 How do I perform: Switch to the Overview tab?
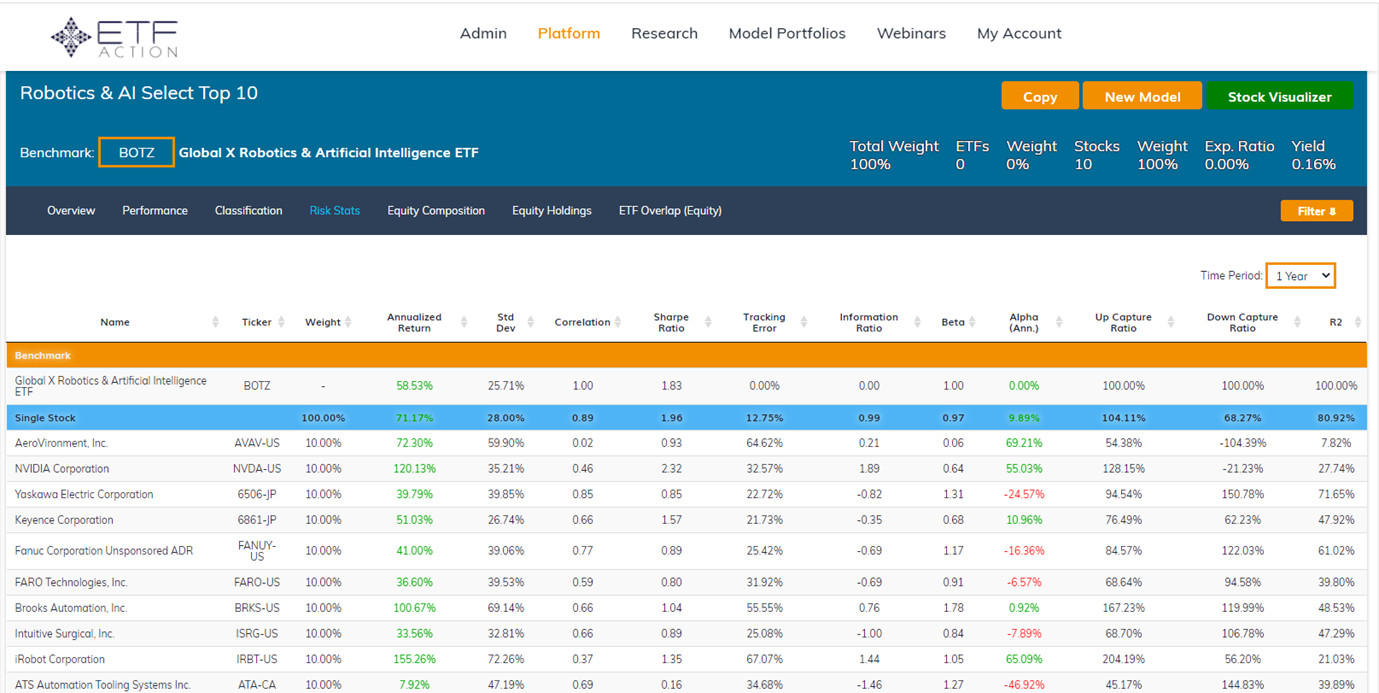tap(71, 211)
